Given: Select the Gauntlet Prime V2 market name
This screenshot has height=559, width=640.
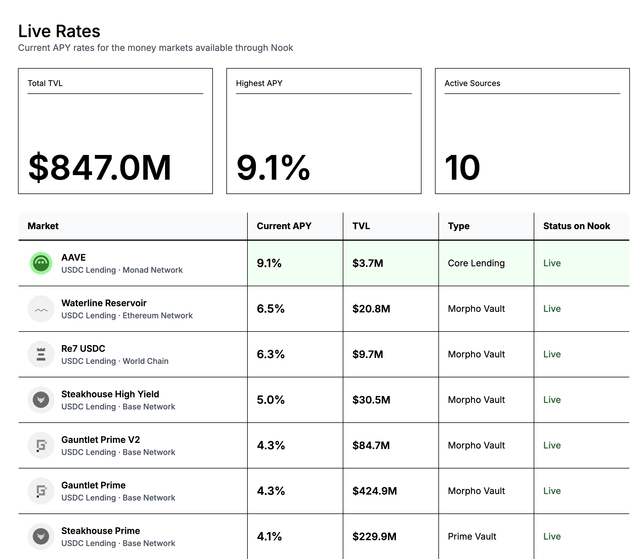Looking at the screenshot, I should (100, 439).
